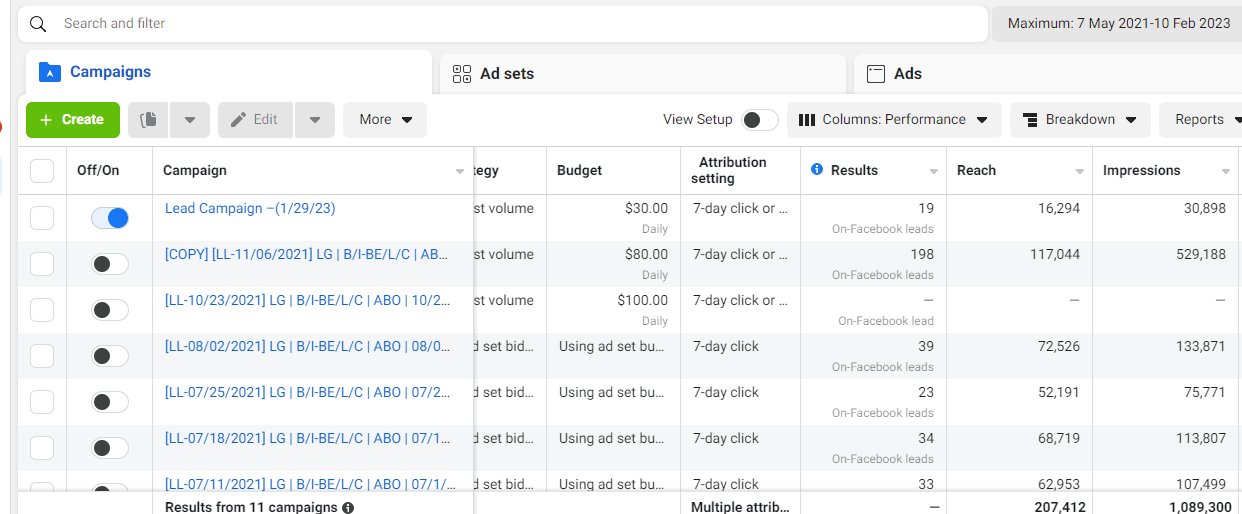
Task: Switch to the Ad sets tab
Action: click(507, 74)
